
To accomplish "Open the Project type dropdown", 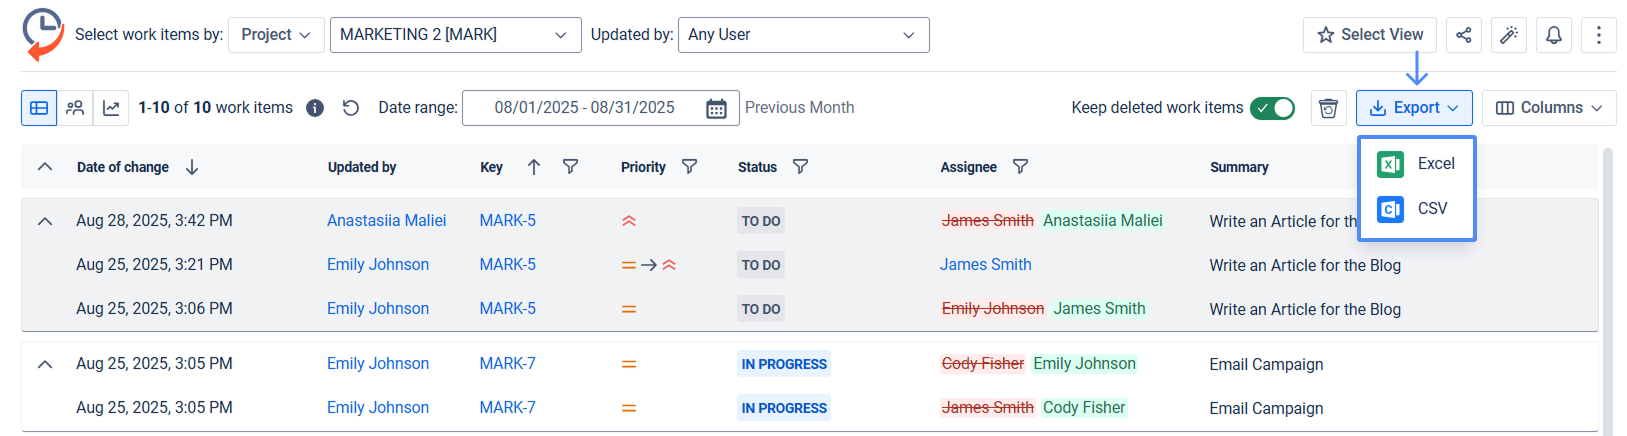I will [276, 35].
